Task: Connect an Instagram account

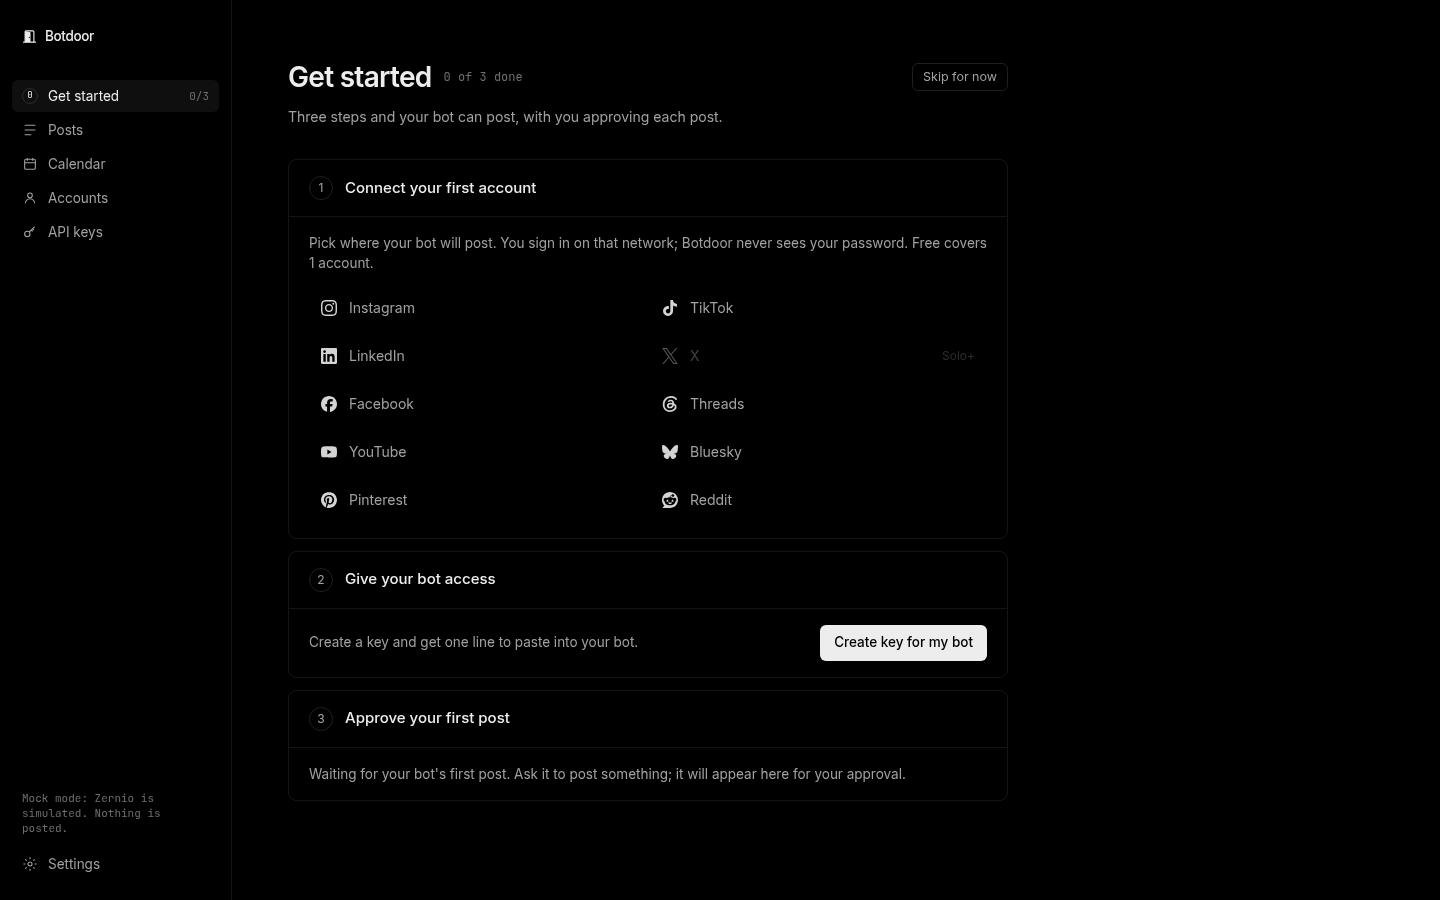Action: (477, 308)
